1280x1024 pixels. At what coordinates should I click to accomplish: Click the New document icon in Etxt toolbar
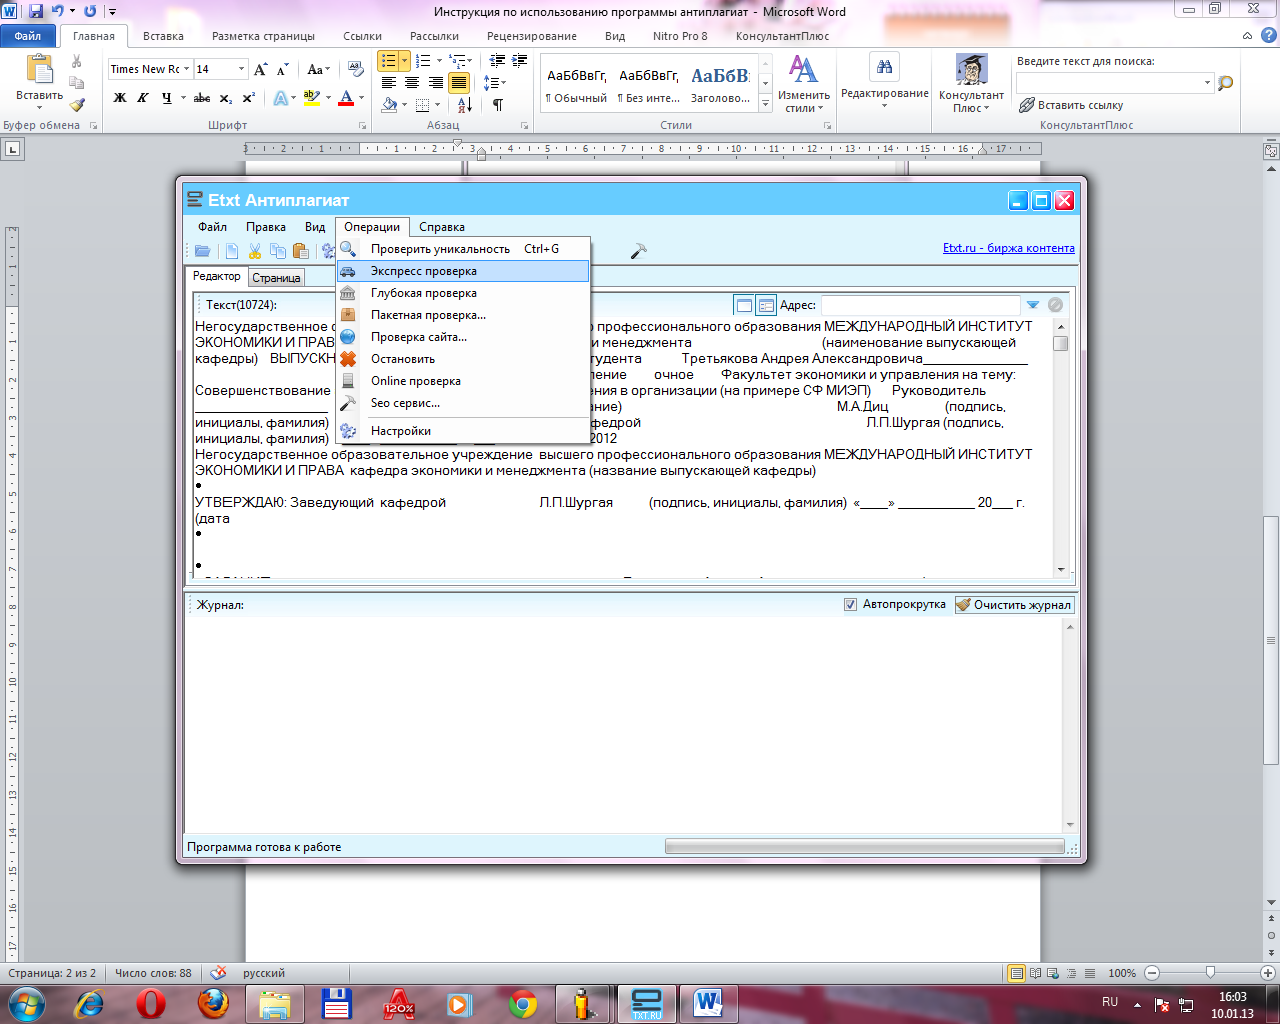point(231,251)
